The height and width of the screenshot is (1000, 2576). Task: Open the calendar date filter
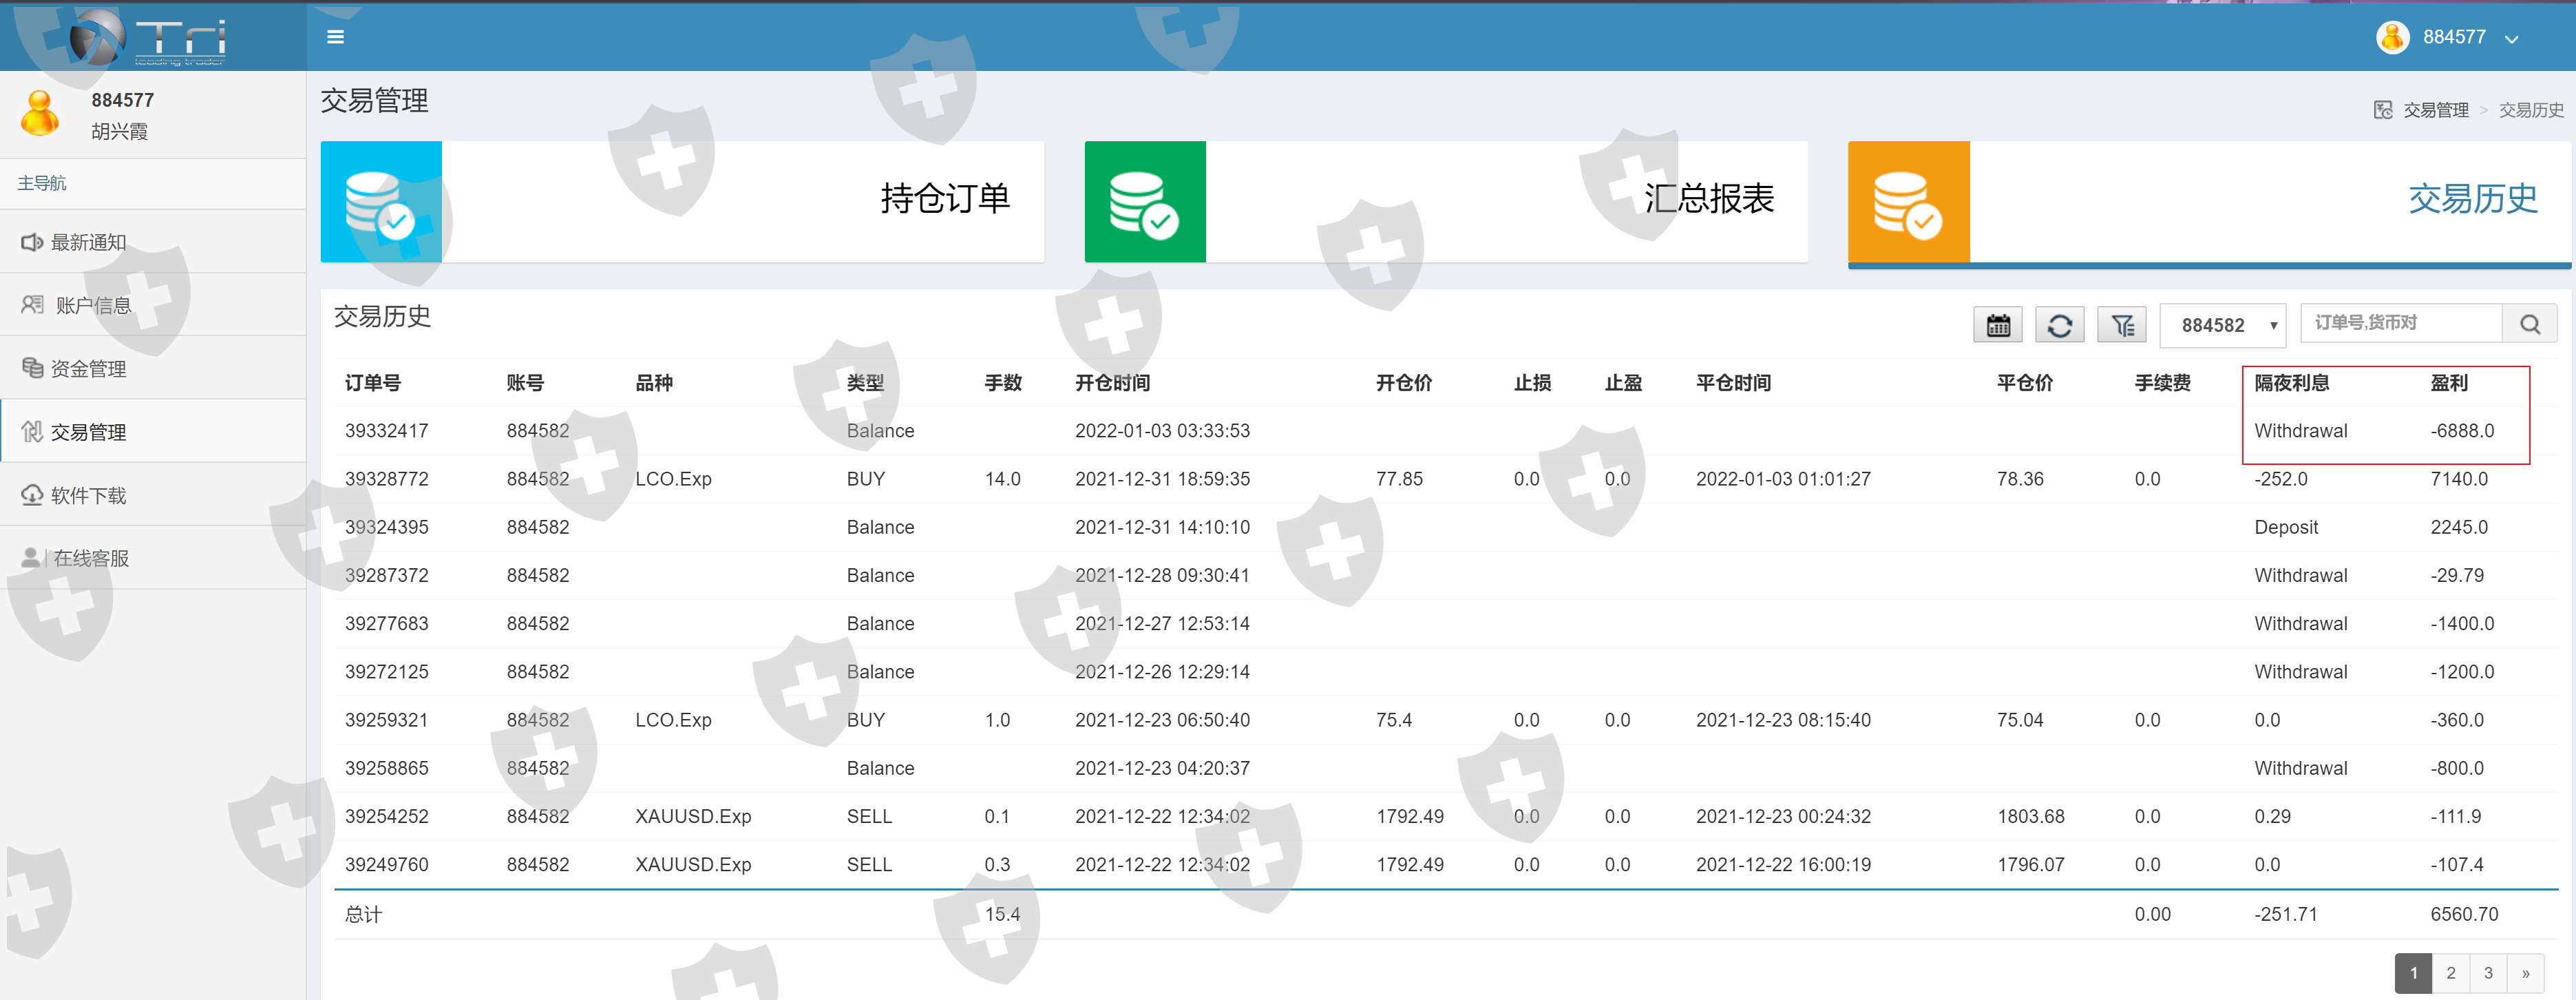(1997, 325)
